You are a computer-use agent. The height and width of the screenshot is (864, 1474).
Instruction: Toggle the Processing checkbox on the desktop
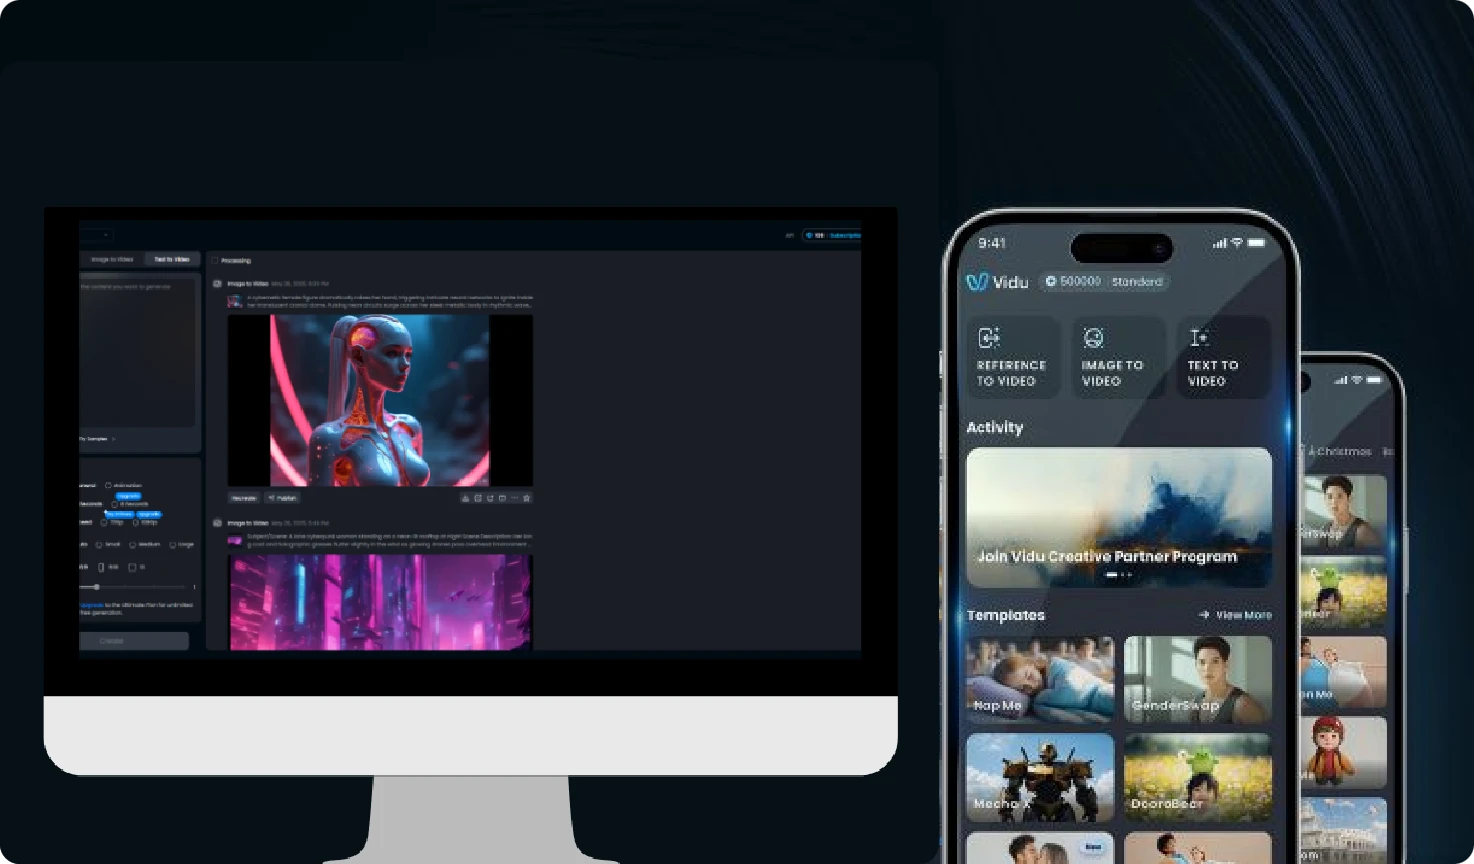click(x=214, y=260)
